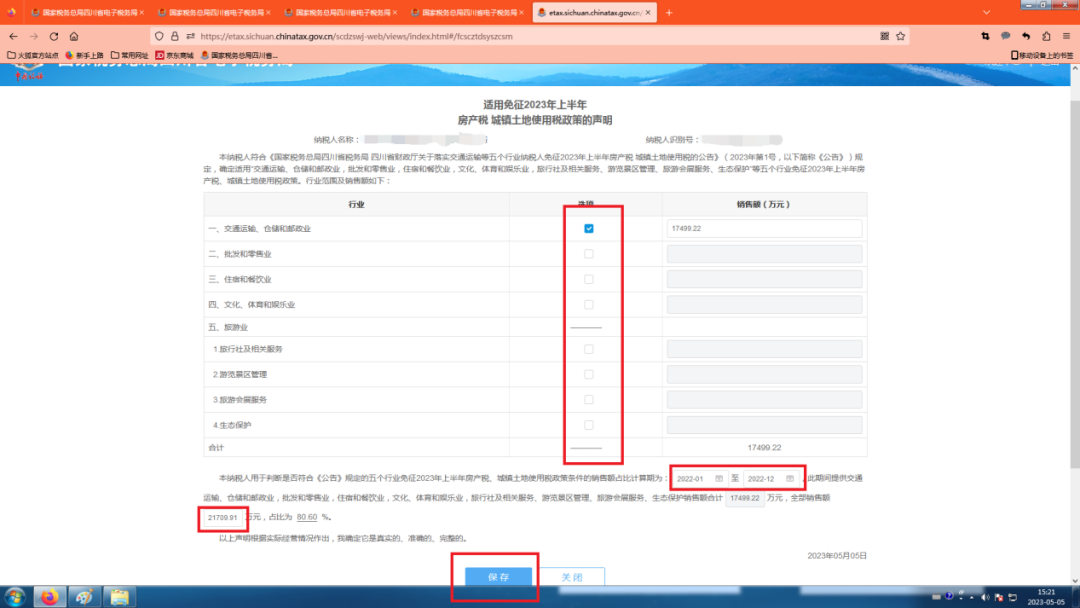This screenshot has height=608, width=1080.
Task: Click the 批发和零售业 sales amount field
Action: click(x=764, y=254)
